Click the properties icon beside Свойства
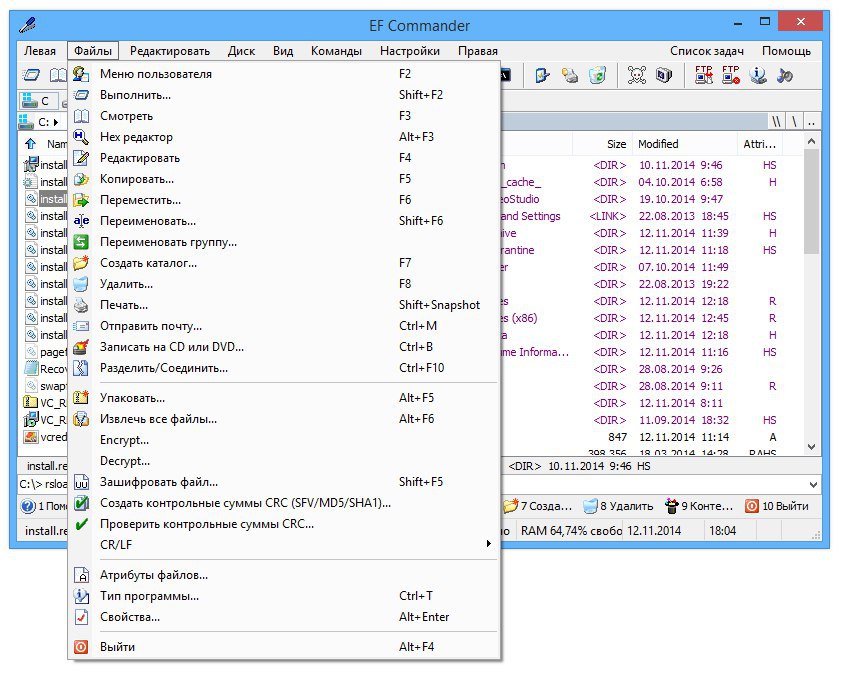 [x=81, y=617]
